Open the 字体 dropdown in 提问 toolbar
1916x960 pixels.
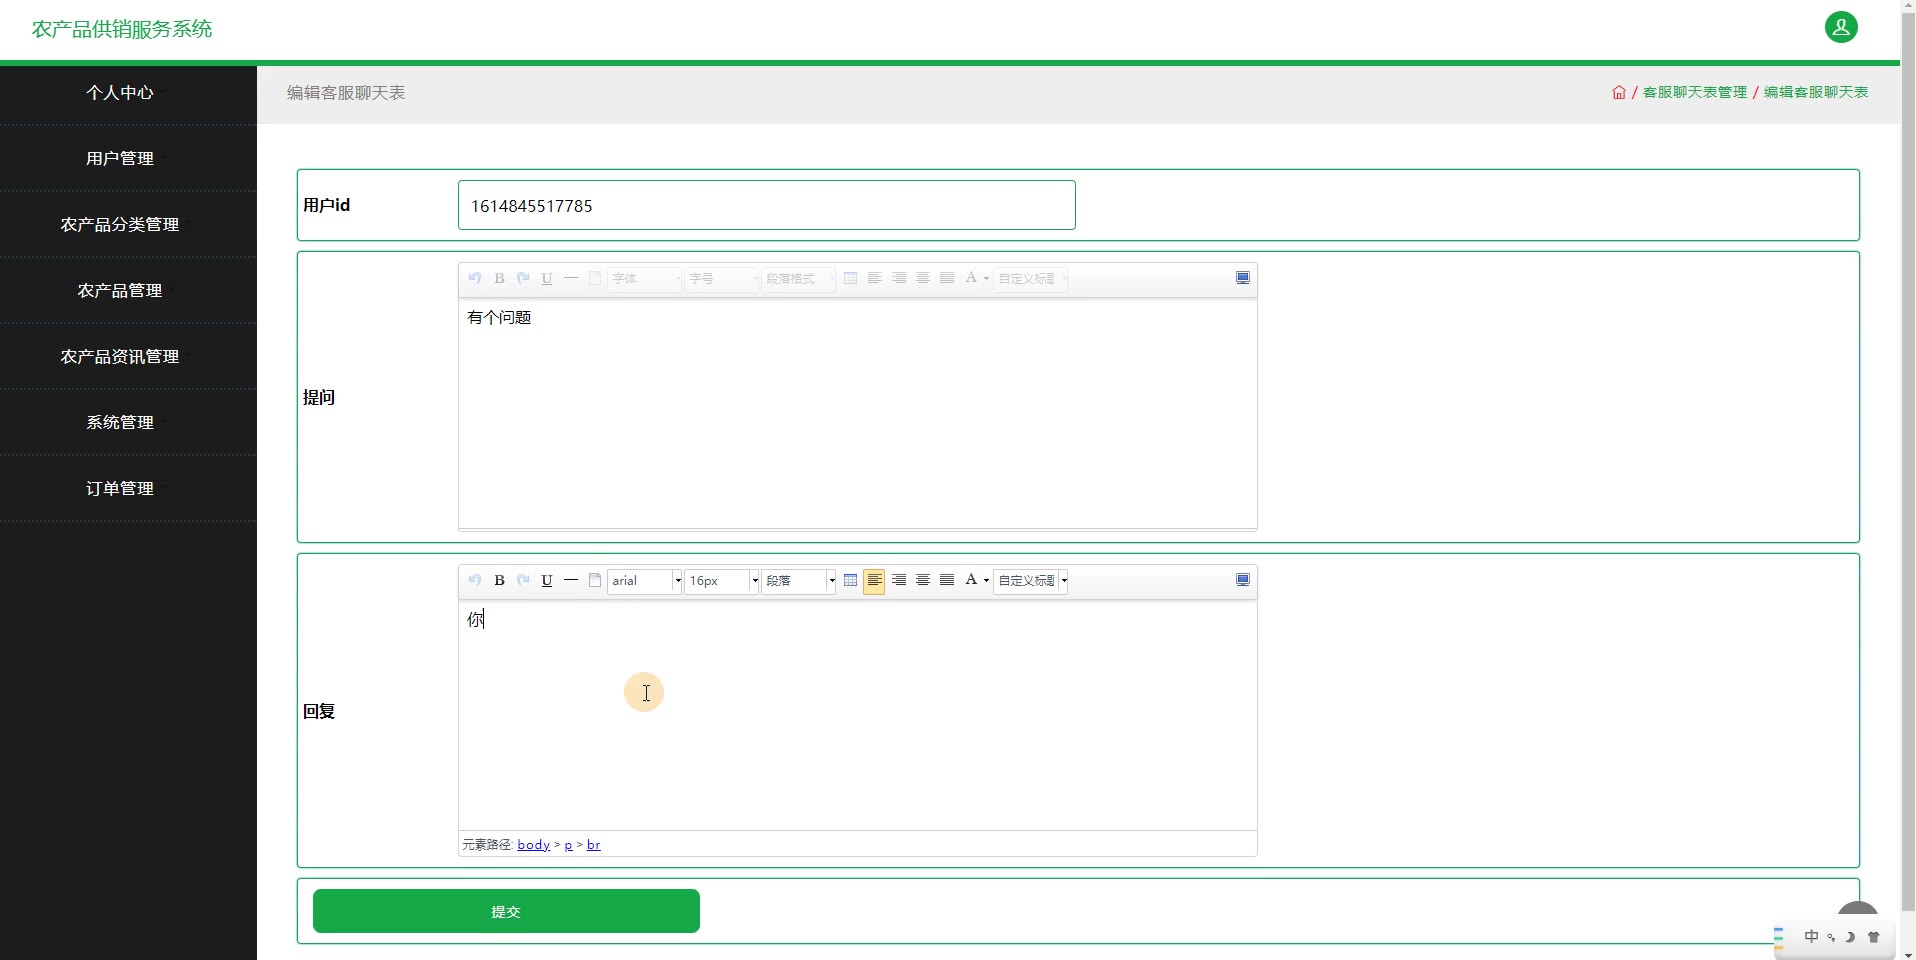point(645,279)
